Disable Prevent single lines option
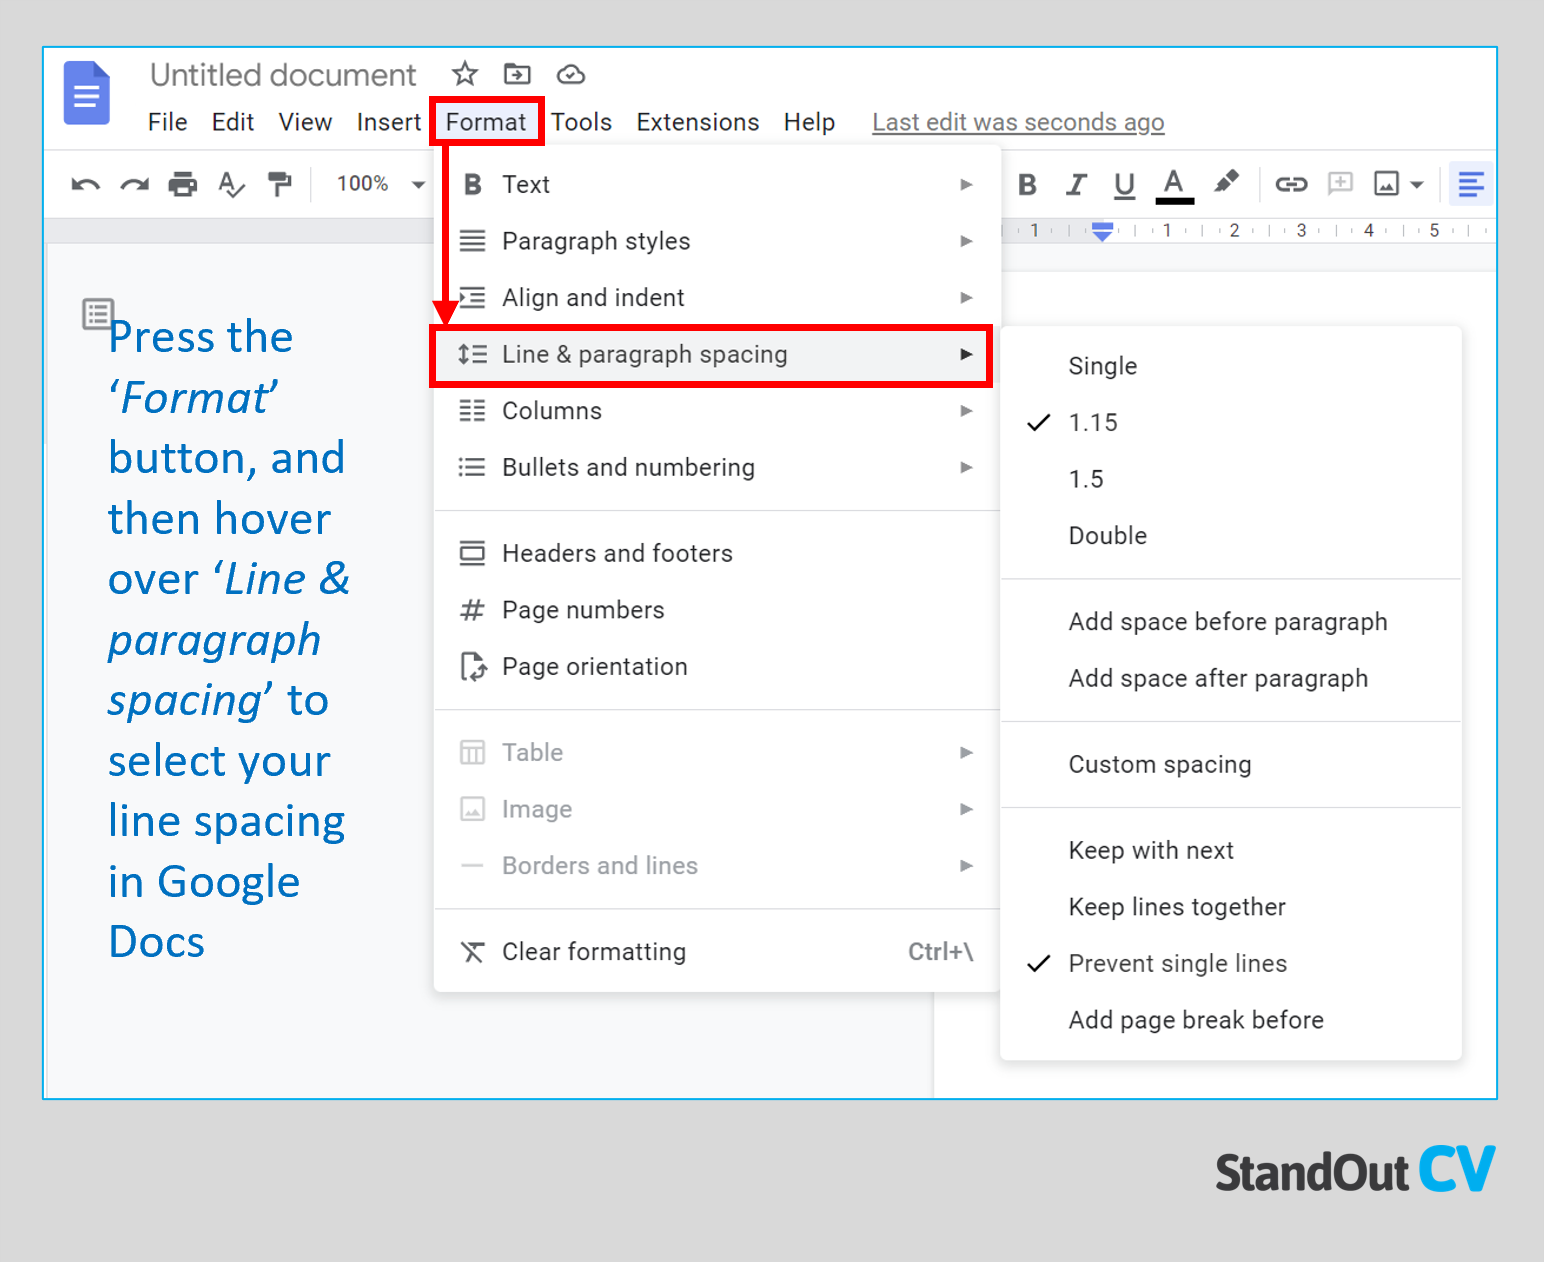The width and height of the screenshot is (1544, 1262). (x=1177, y=963)
